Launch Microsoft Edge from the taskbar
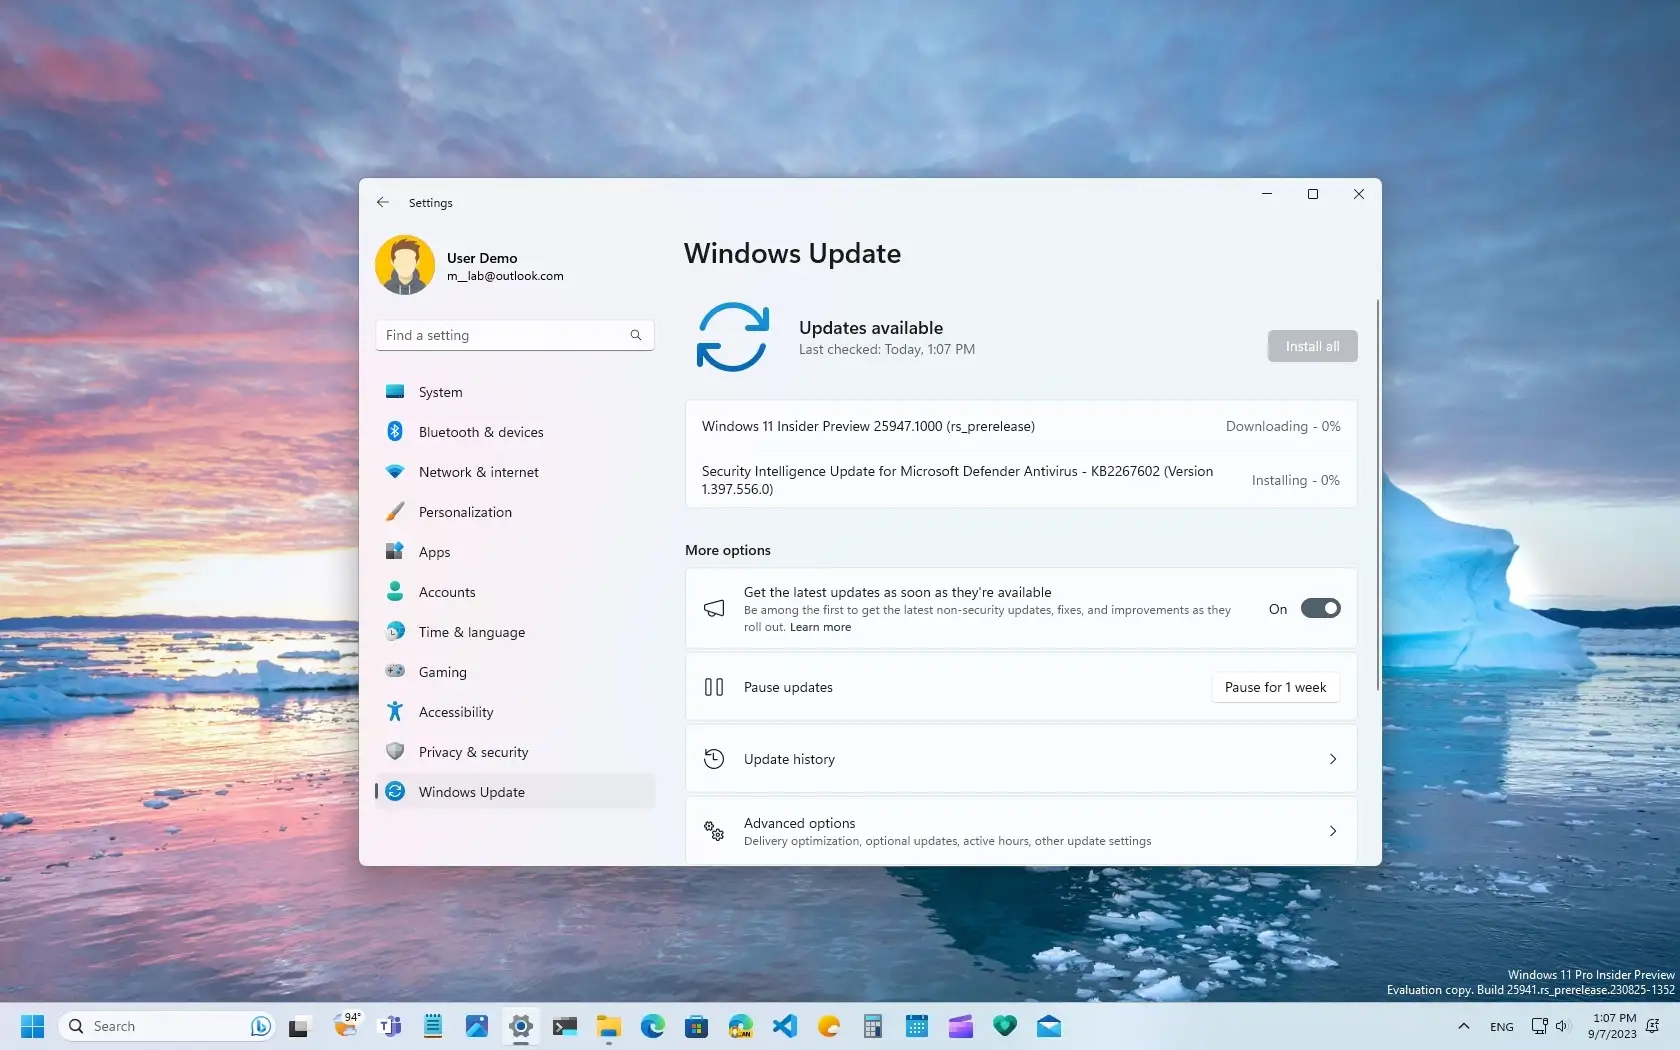 click(652, 1025)
